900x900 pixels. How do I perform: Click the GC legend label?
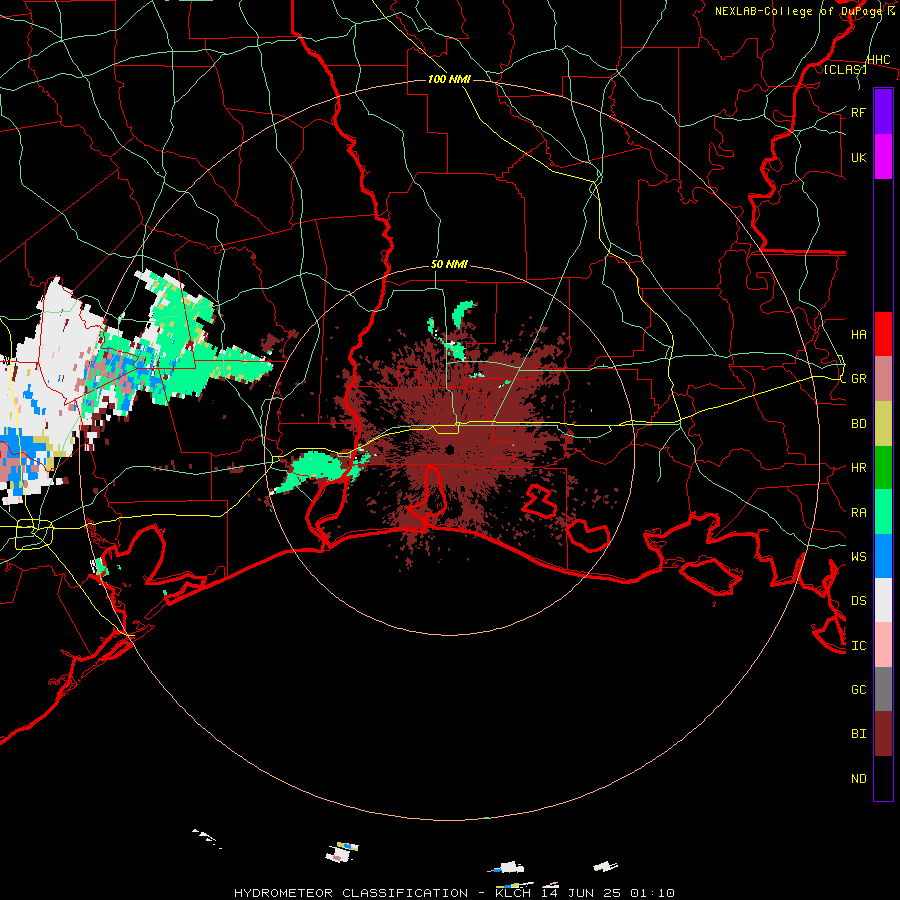[x=859, y=689]
